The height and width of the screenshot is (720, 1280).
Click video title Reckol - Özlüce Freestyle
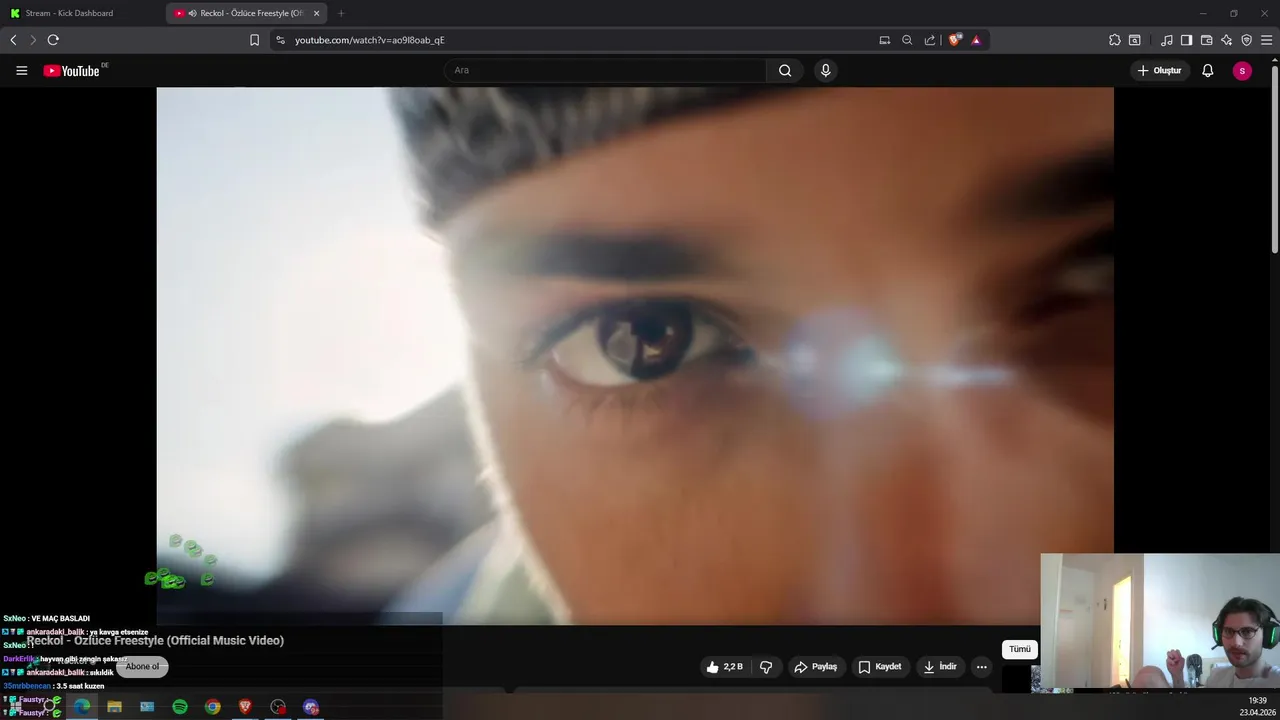tap(155, 640)
